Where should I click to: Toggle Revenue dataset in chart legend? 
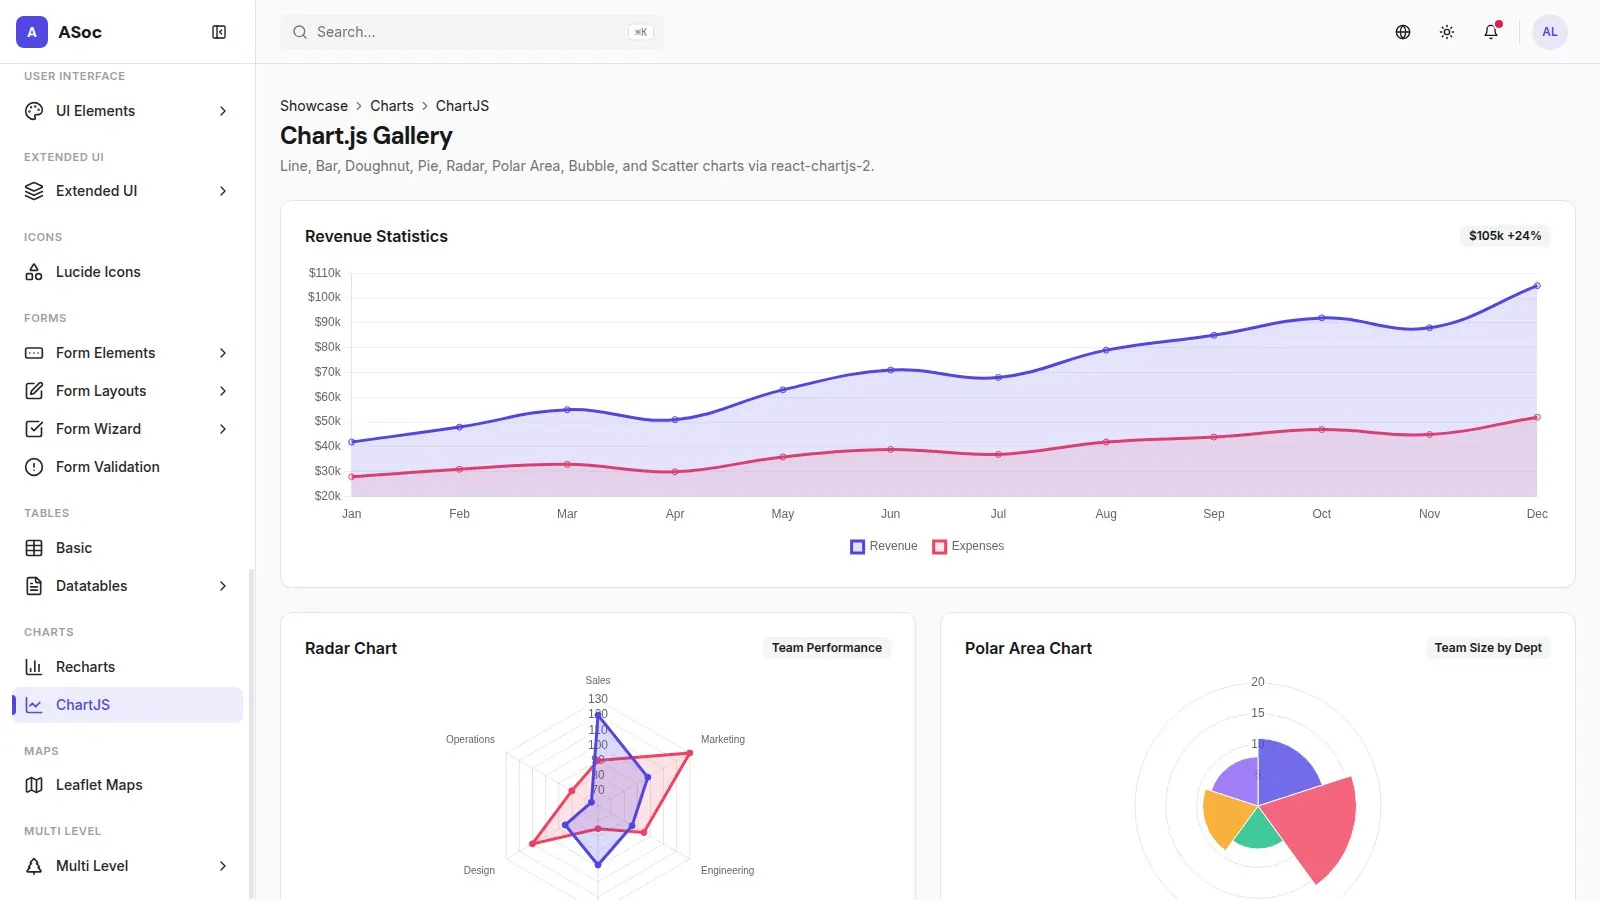pyautogui.click(x=884, y=546)
